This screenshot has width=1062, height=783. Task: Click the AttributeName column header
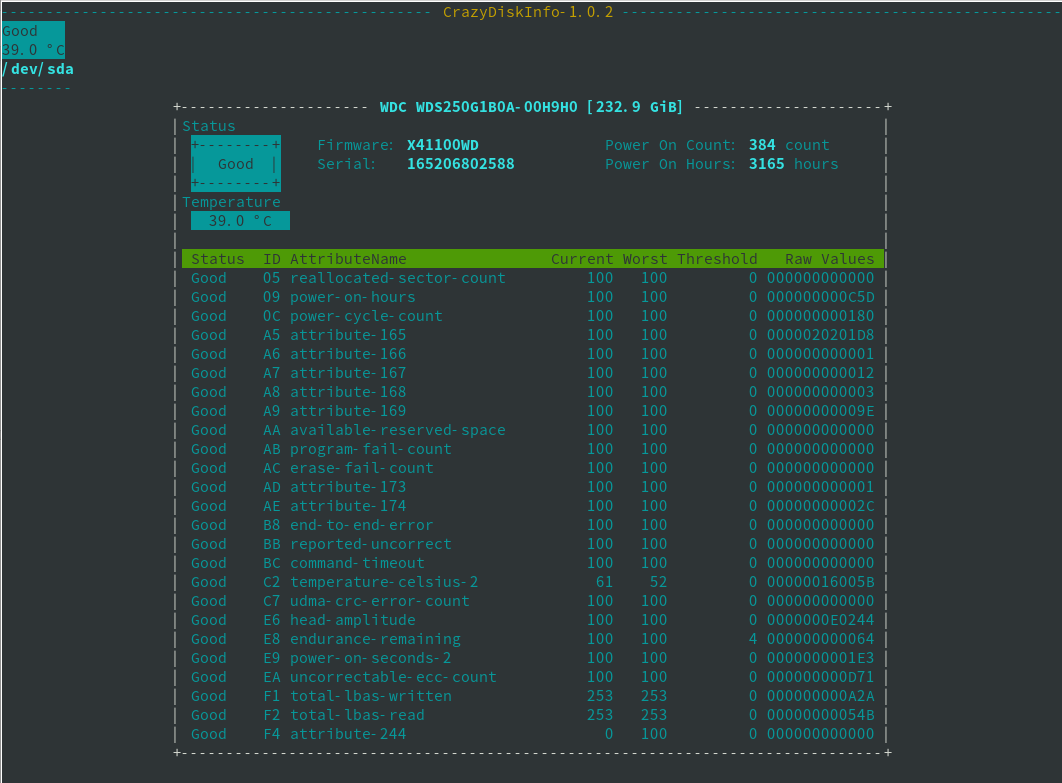(x=348, y=259)
